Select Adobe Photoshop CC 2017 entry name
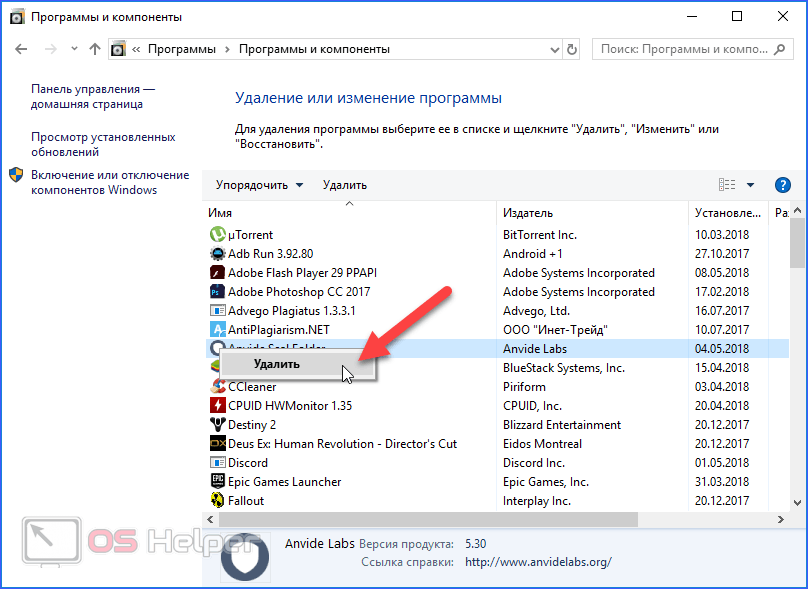The height and width of the screenshot is (589, 808). (299, 292)
